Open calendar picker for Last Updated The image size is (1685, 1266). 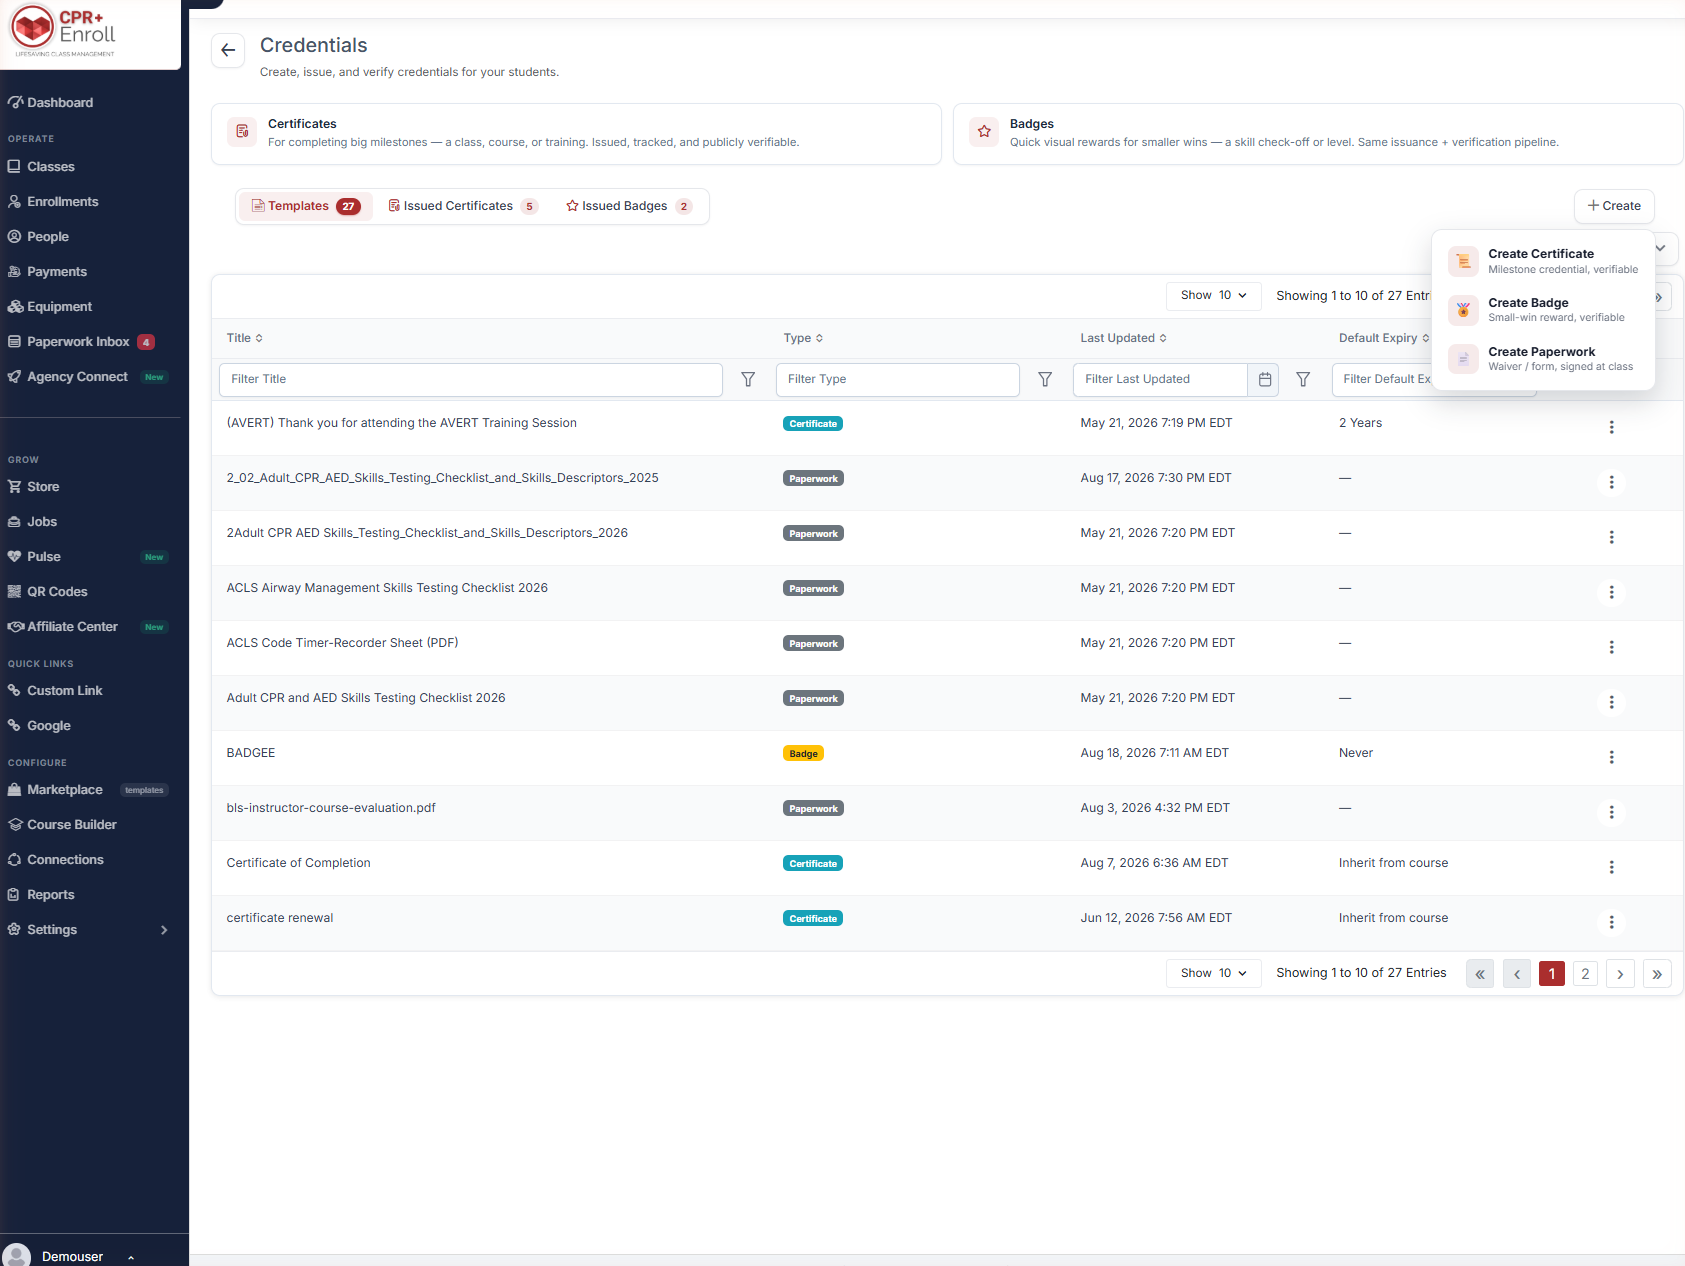click(1265, 379)
